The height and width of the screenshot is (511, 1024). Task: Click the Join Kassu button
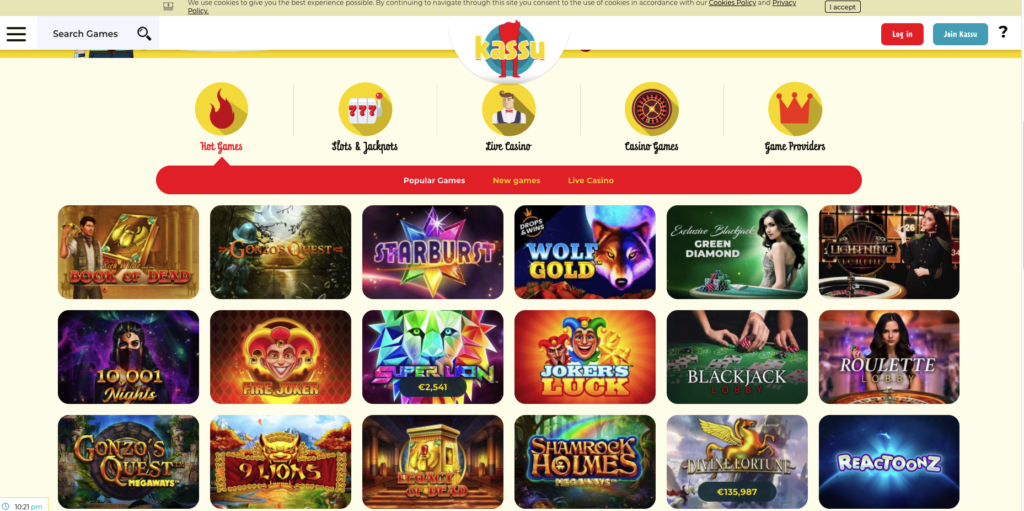coord(960,34)
